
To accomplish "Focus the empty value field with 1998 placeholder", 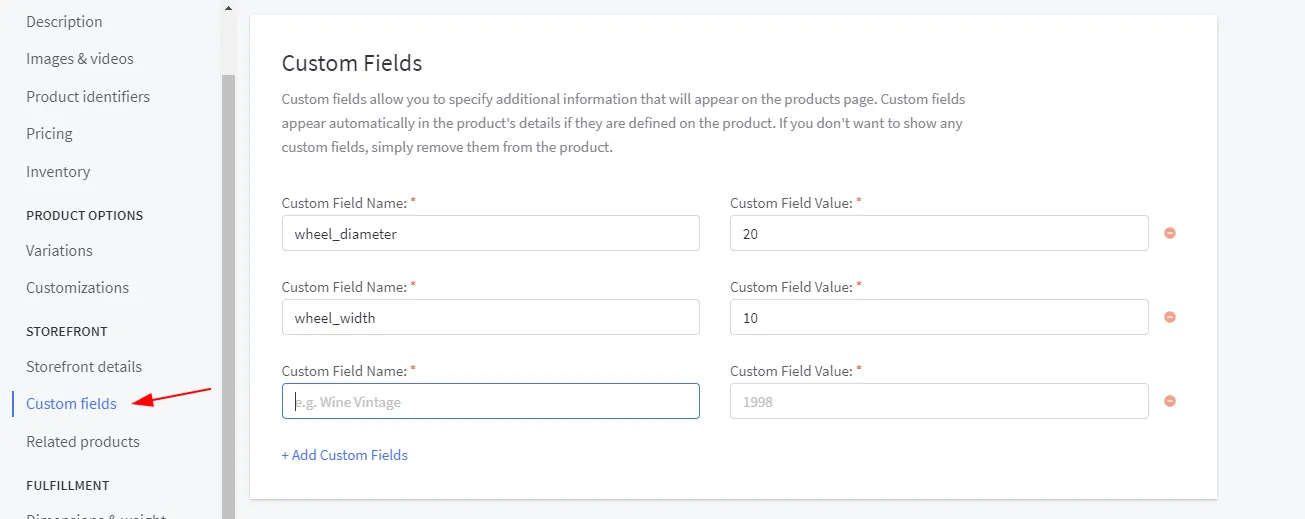I will click(x=938, y=402).
